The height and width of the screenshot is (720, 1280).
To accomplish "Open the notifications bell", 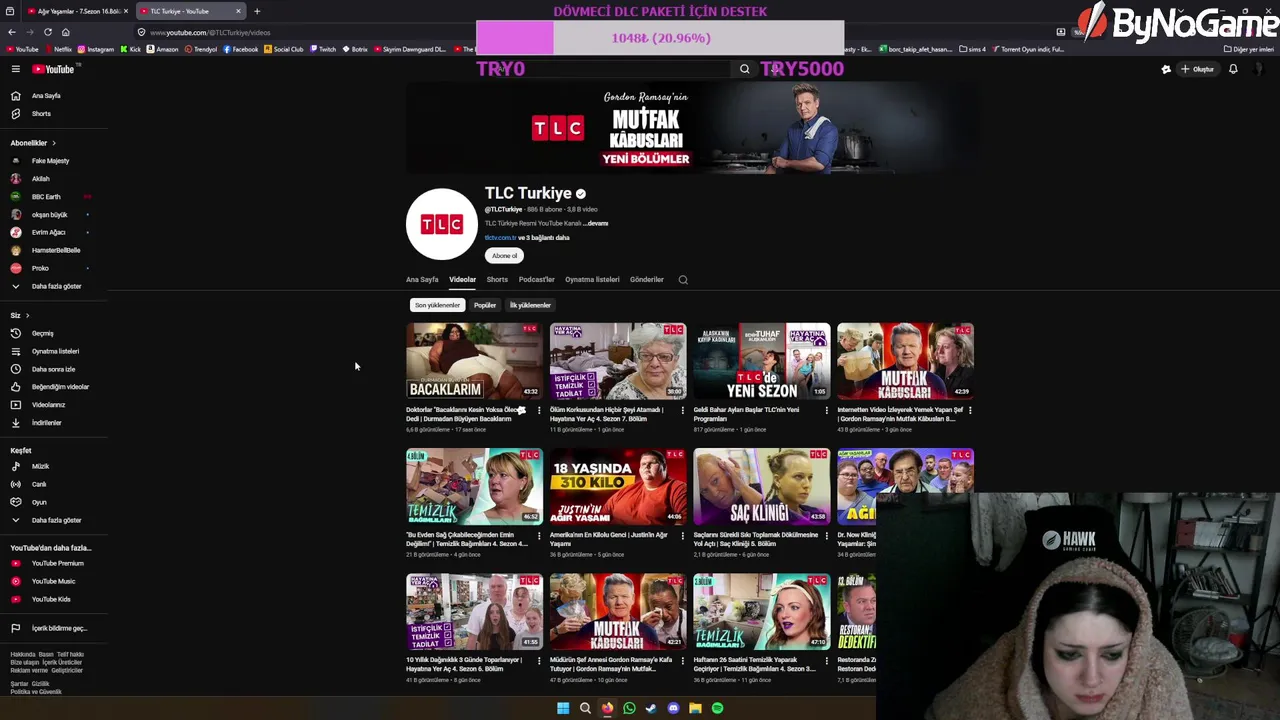I will [1233, 69].
